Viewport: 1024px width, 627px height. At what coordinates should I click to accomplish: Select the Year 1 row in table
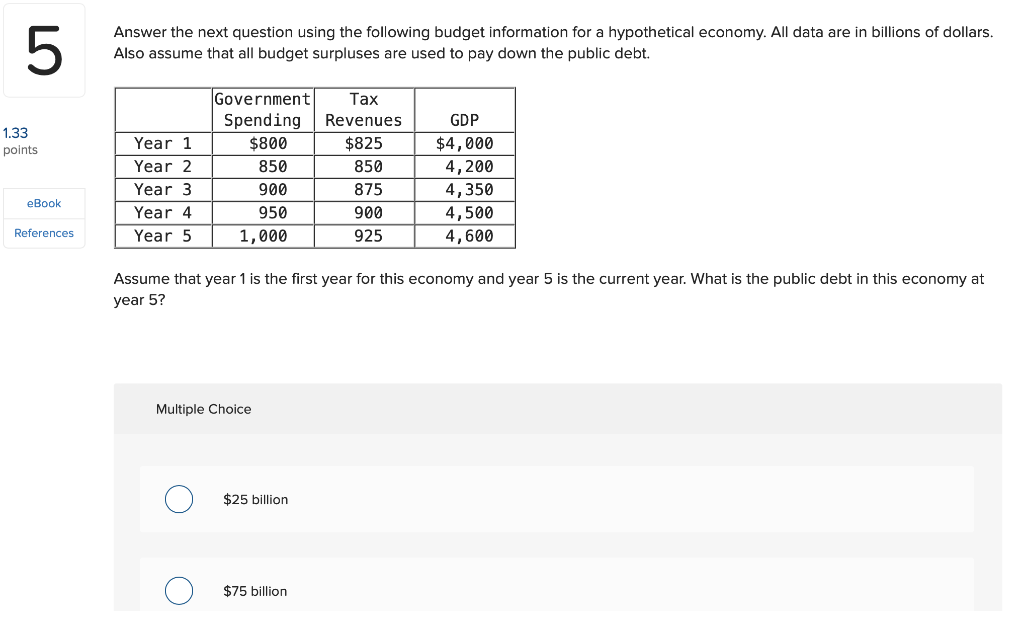pyautogui.click(x=163, y=143)
